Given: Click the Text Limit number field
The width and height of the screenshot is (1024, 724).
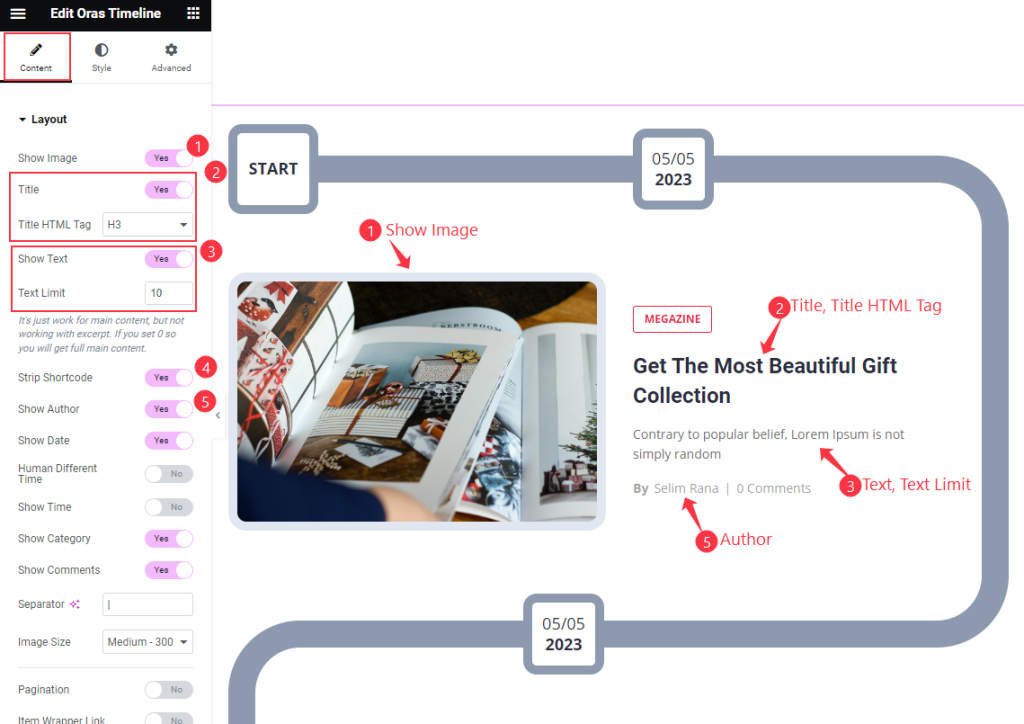Looking at the screenshot, I should point(168,293).
